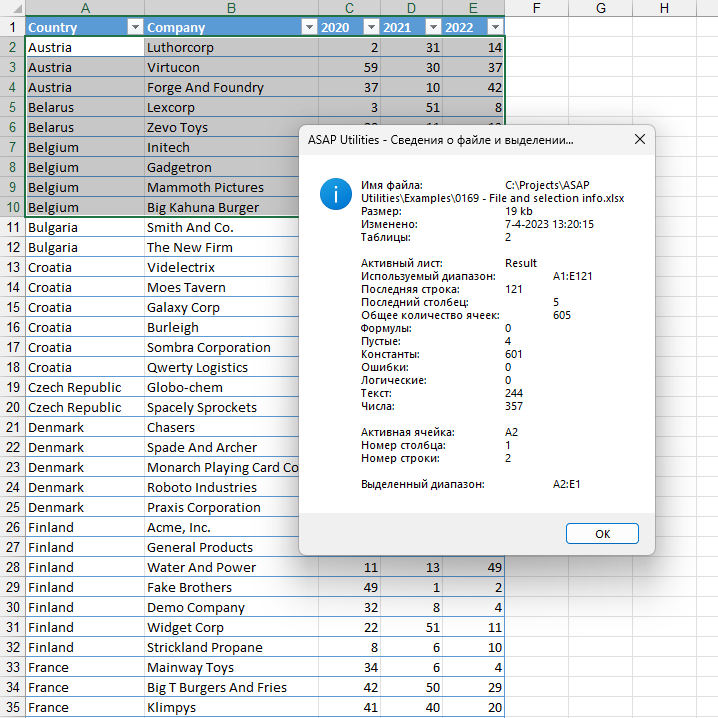Click cell containing Mainway Toys
Viewport: 718px width, 718px height.
point(231,667)
